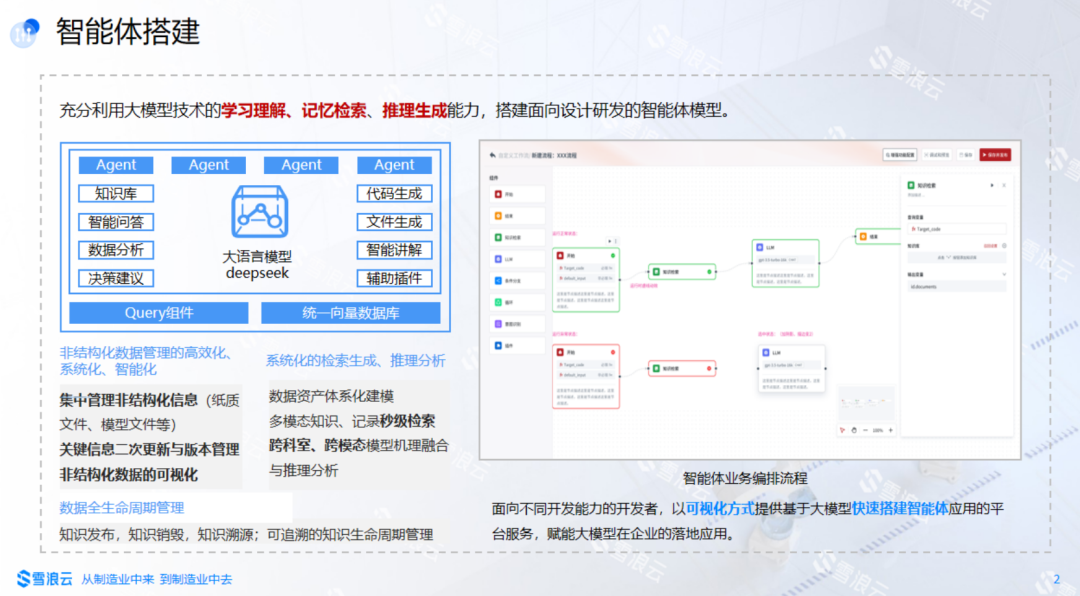
Task: Click the red-bordered 知识检索 node
Action: [x=682, y=369]
